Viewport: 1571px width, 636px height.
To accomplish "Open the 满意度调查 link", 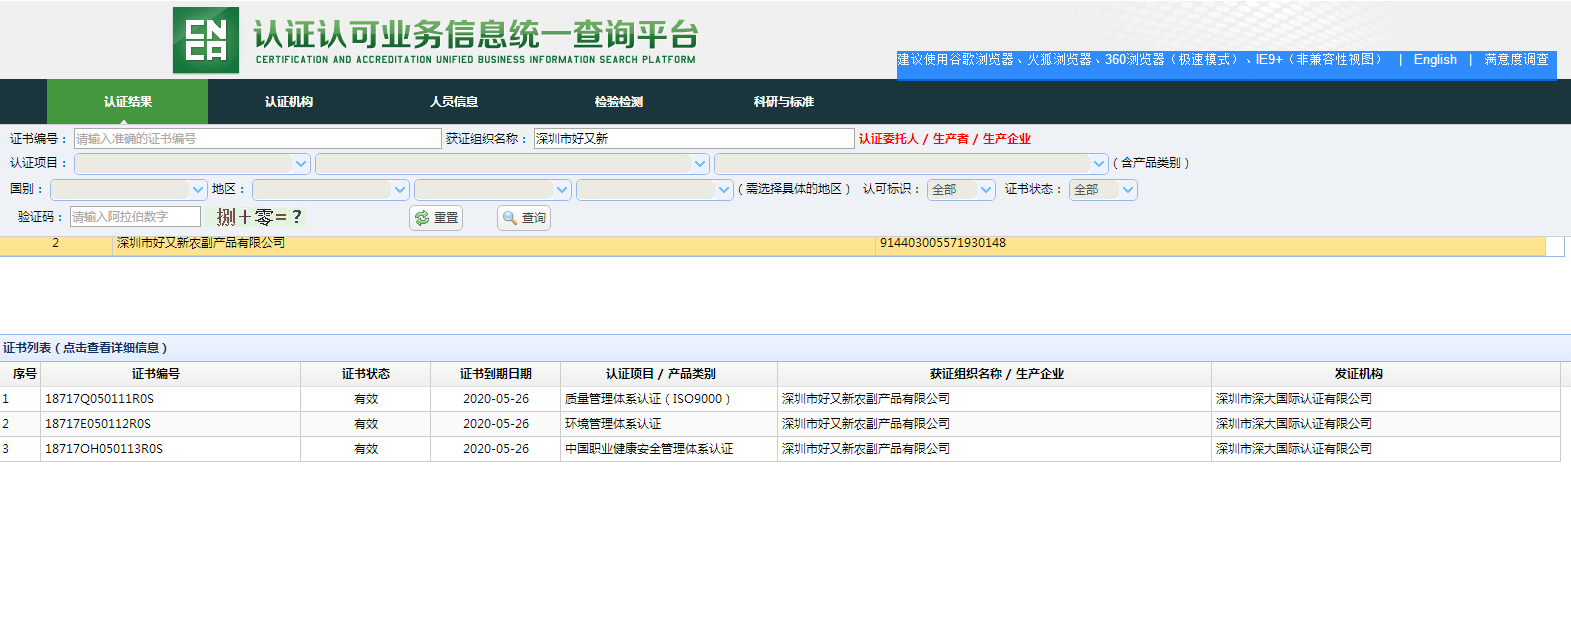I will 1516,60.
